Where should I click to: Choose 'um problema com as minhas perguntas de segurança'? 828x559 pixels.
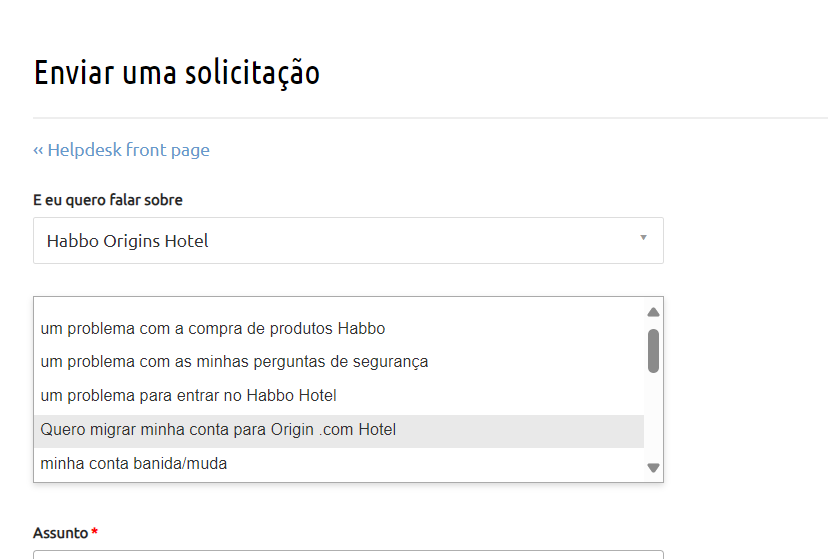click(234, 361)
